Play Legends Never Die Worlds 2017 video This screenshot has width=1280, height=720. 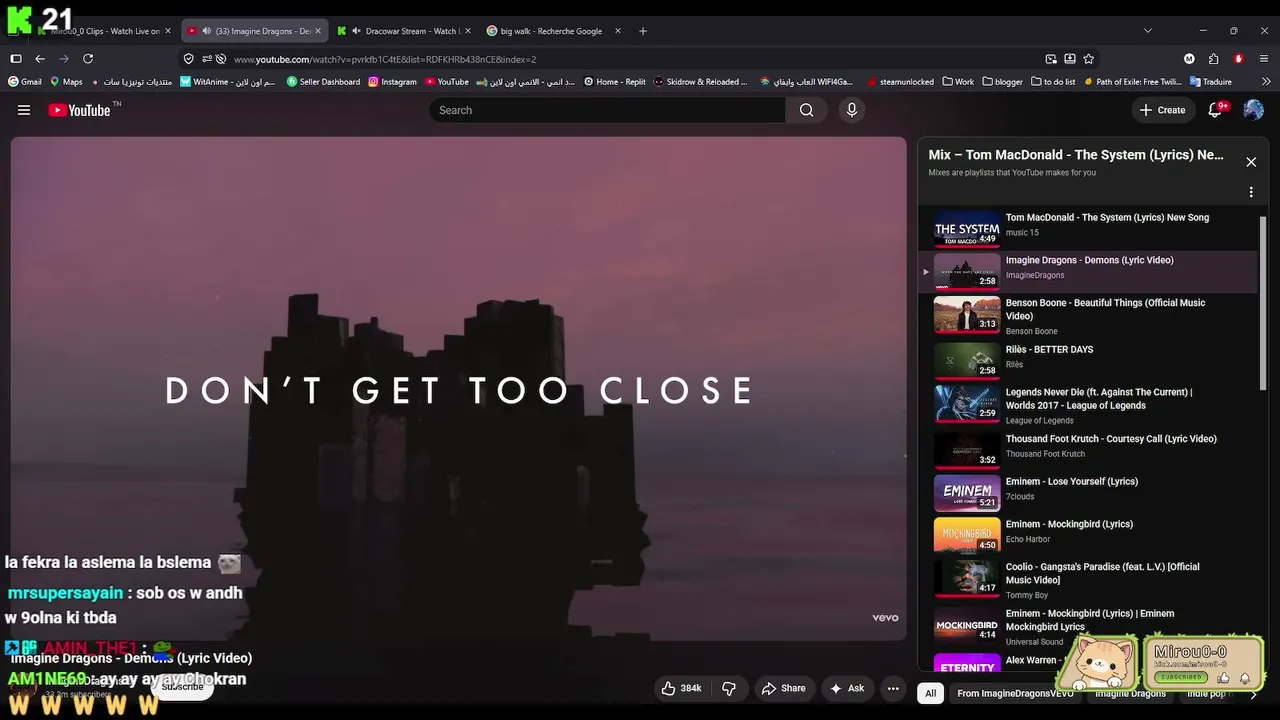tap(1088, 405)
